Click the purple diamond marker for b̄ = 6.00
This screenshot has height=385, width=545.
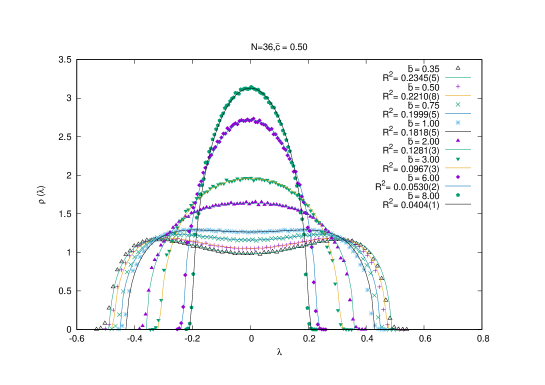pos(458,177)
